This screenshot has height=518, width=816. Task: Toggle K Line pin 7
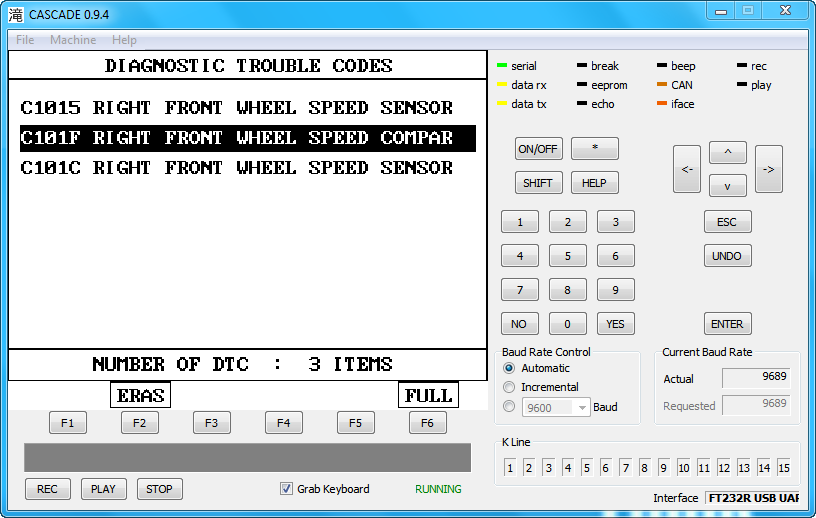coord(626,468)
